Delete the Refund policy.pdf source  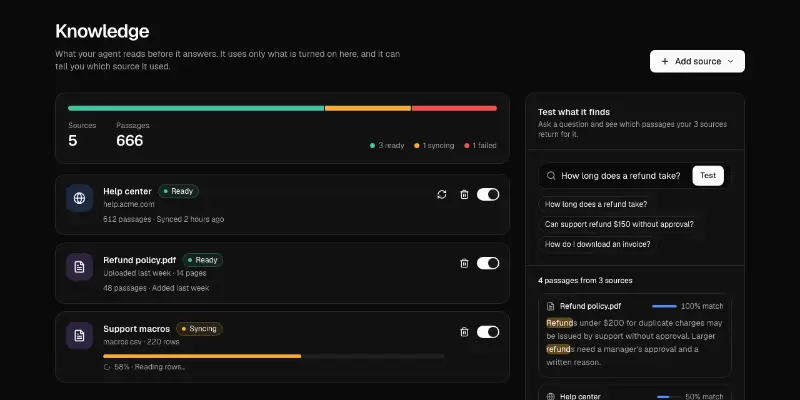pyautogui.click(x=464, y=263)
